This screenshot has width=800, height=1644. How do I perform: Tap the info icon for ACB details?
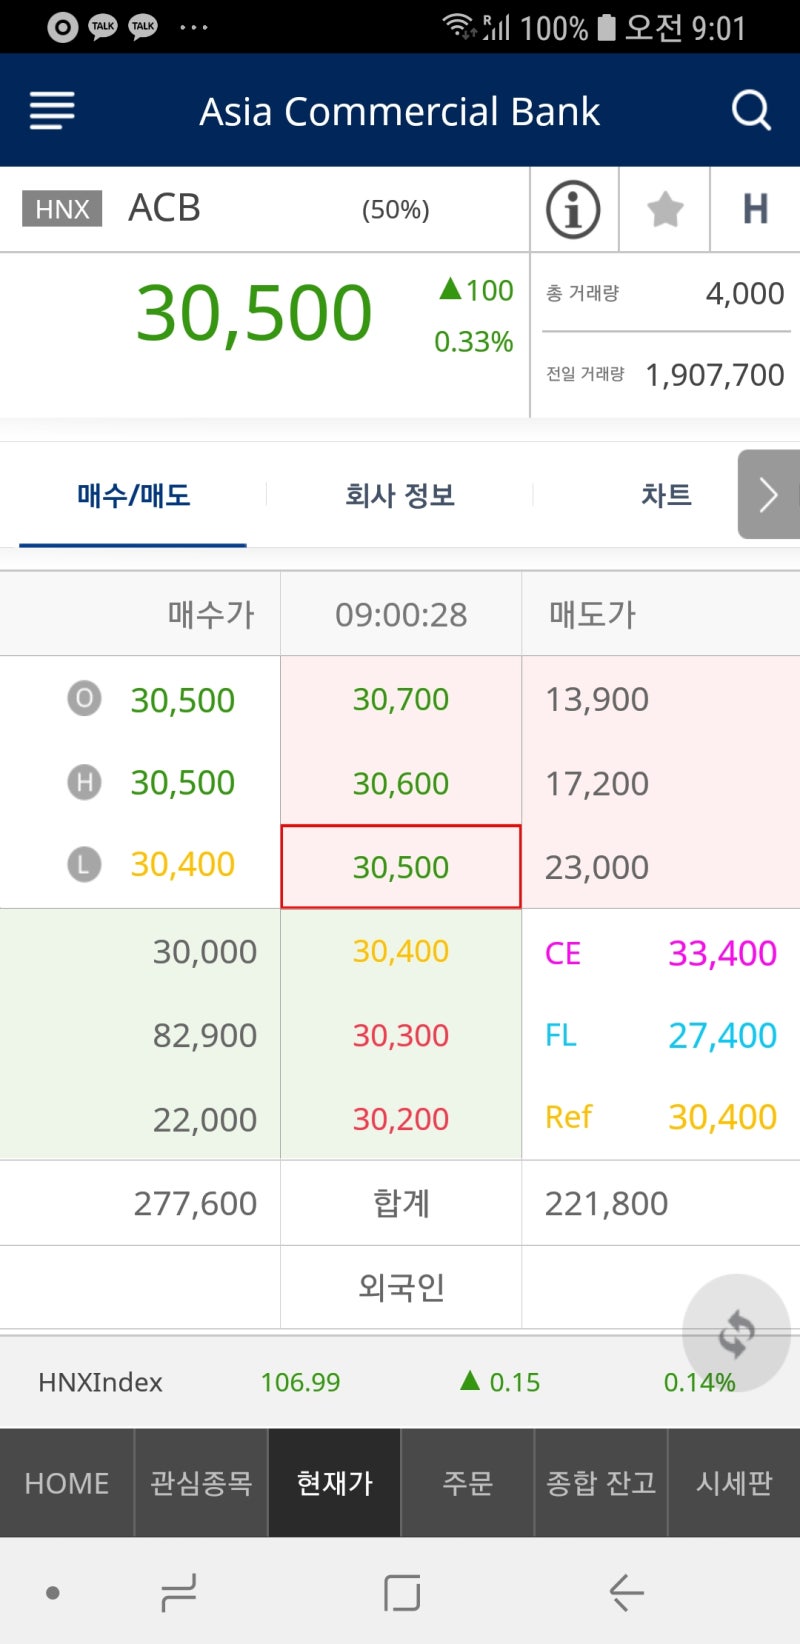pos(574,209)
